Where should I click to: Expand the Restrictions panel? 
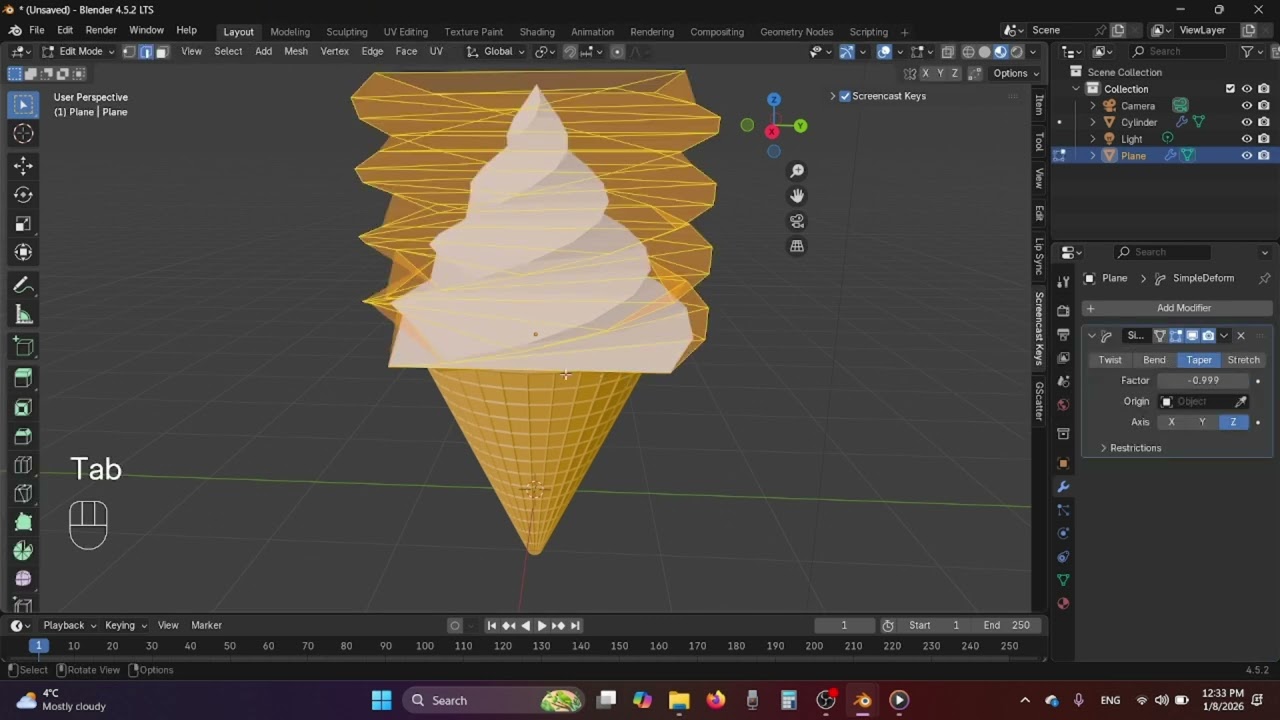(x=1135, y=448)
